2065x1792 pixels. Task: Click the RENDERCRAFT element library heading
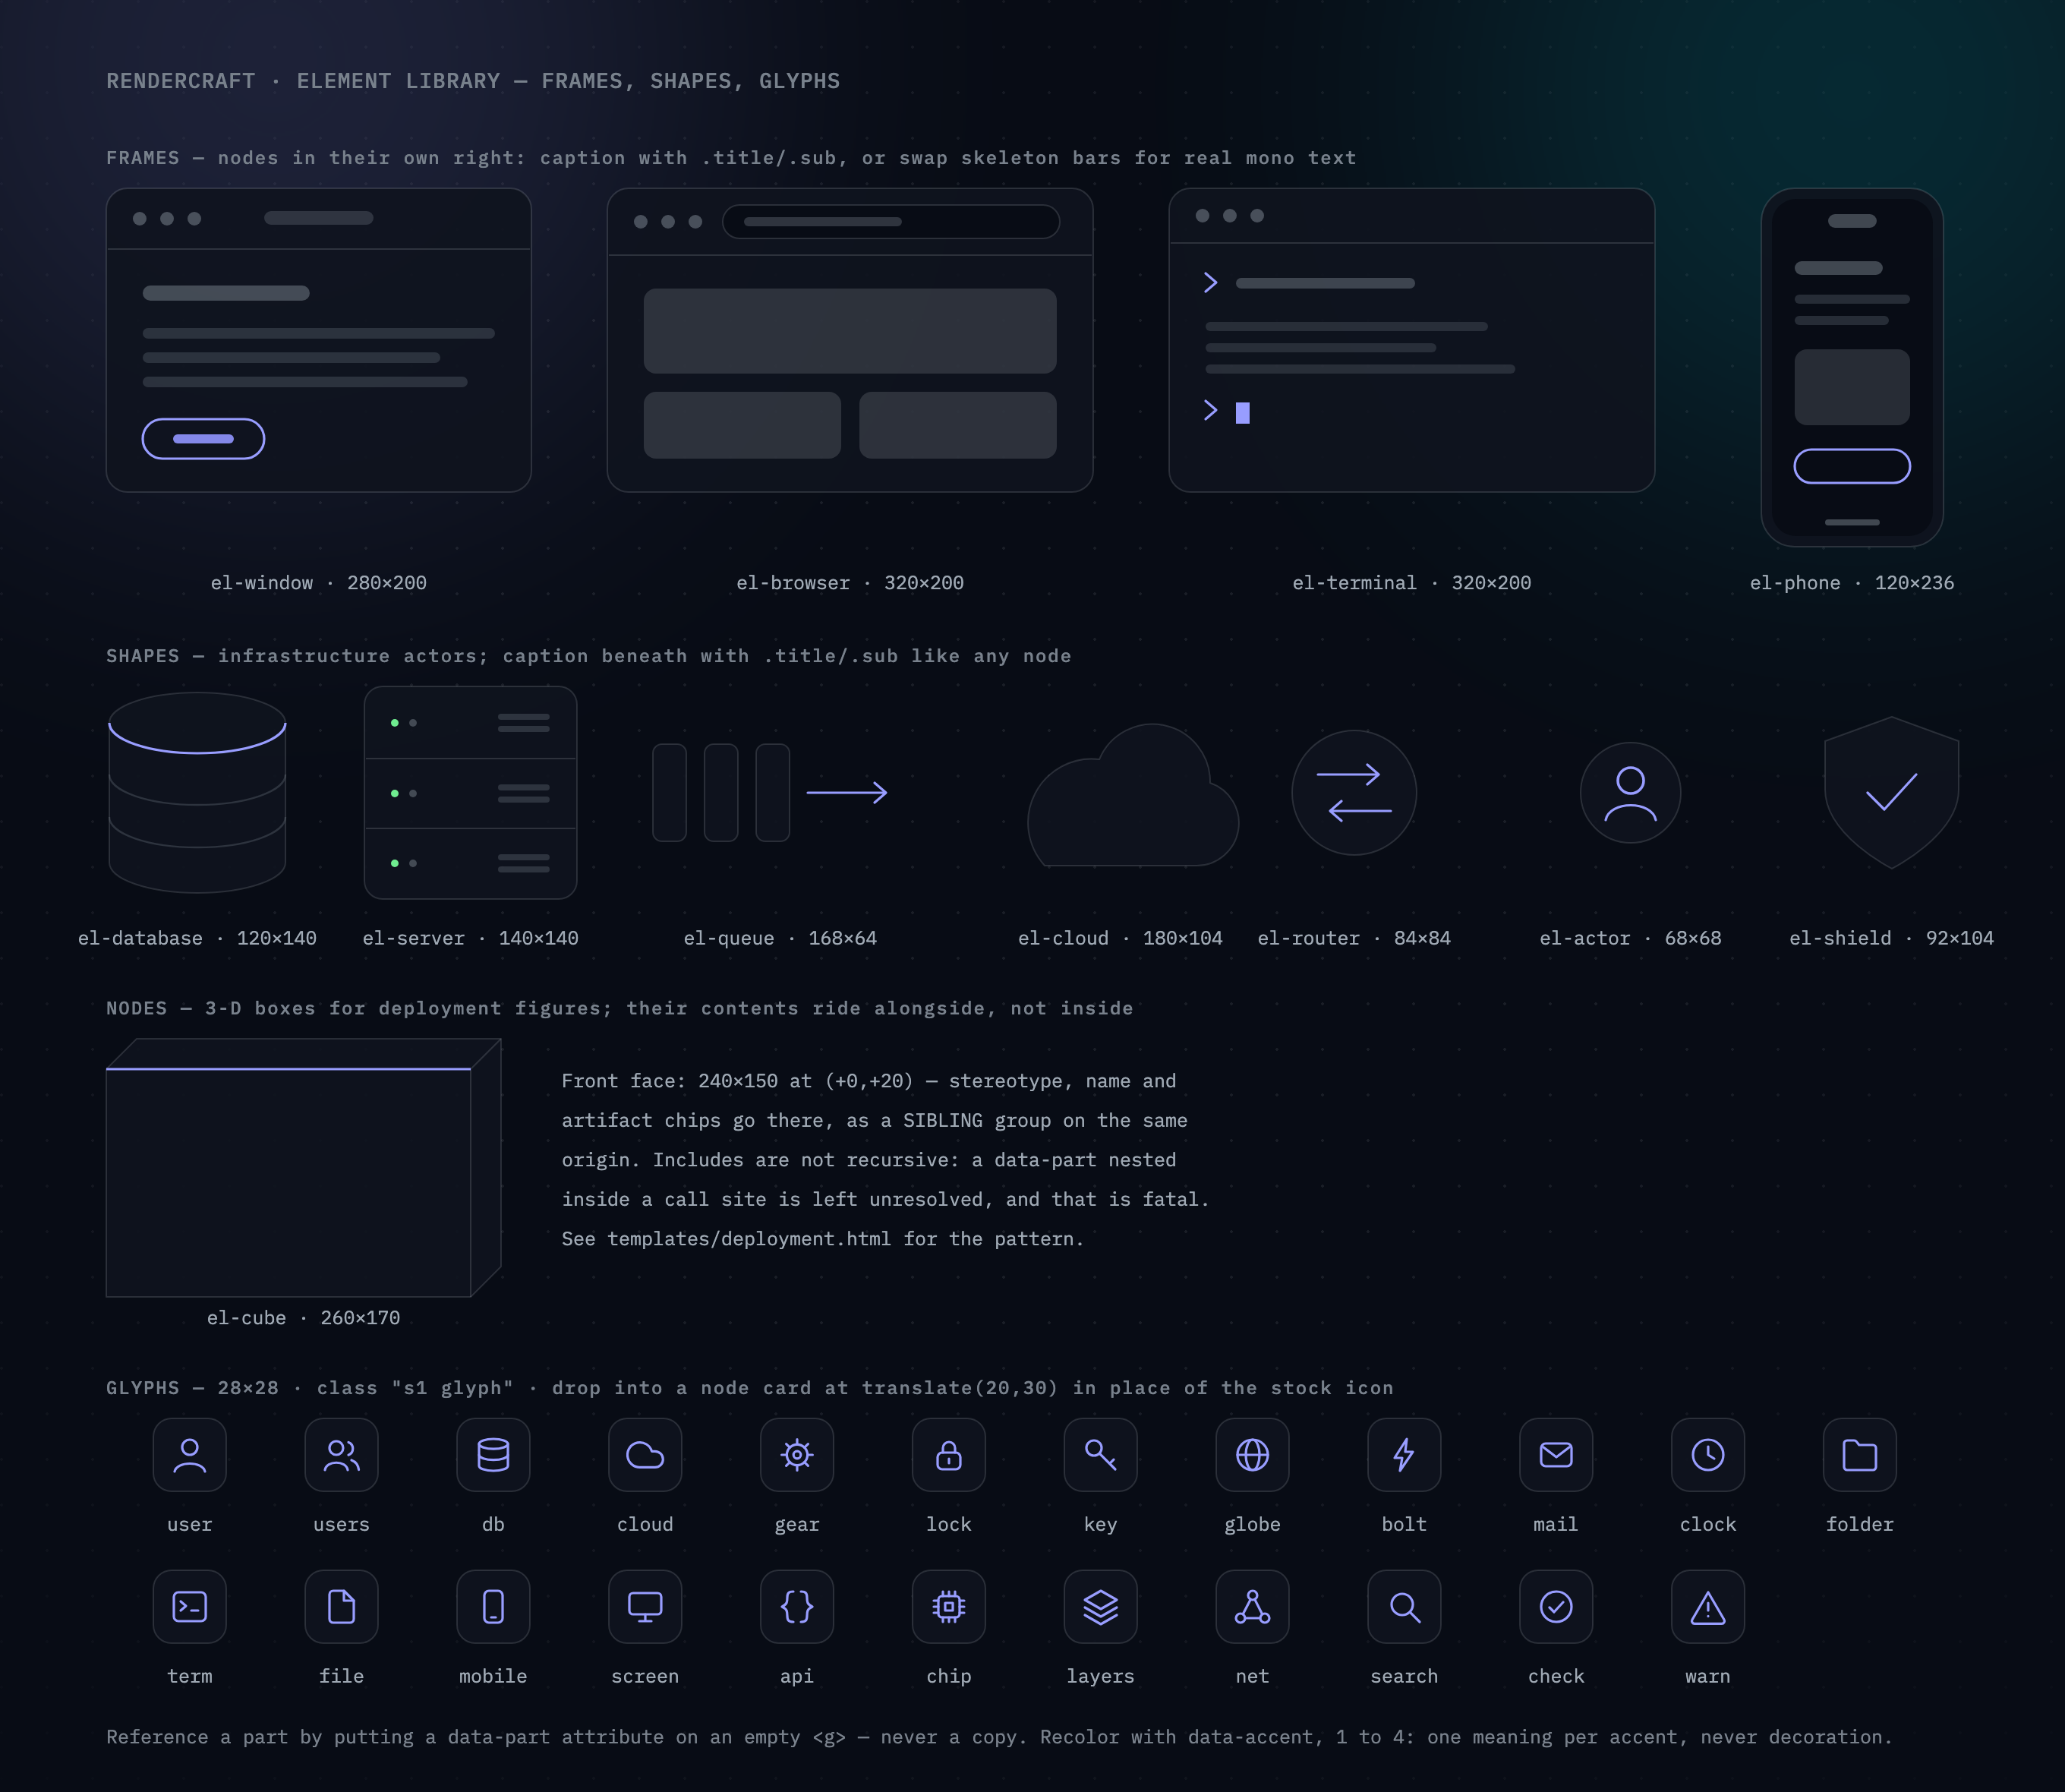tap(473, 81)
